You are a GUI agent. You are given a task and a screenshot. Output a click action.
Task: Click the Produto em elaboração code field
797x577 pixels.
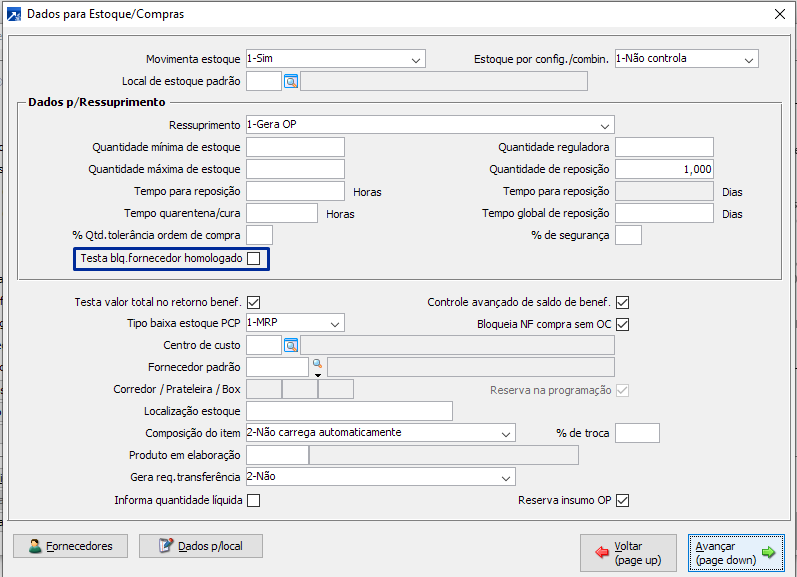click(278, 455)
